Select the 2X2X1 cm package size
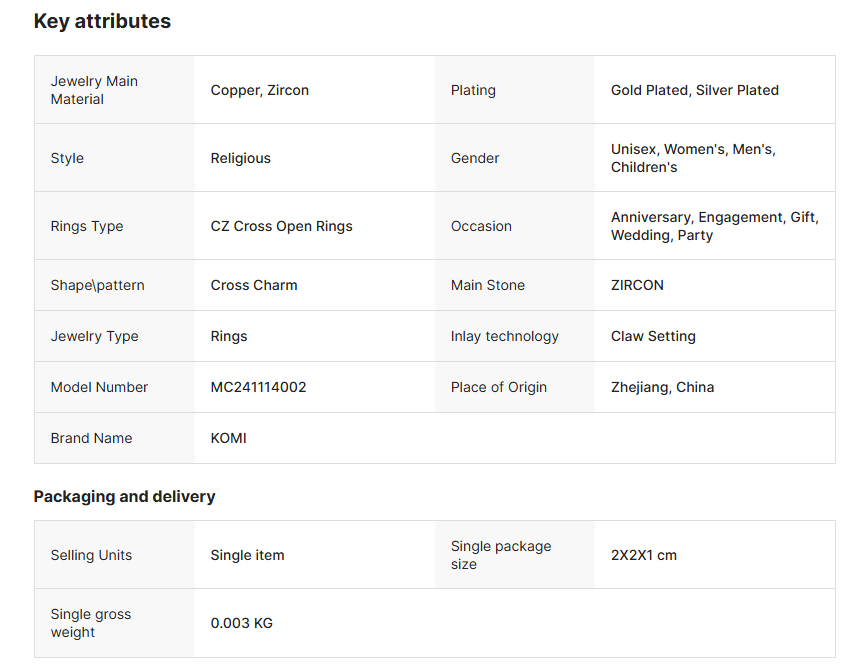 click(x=643, y=555)
